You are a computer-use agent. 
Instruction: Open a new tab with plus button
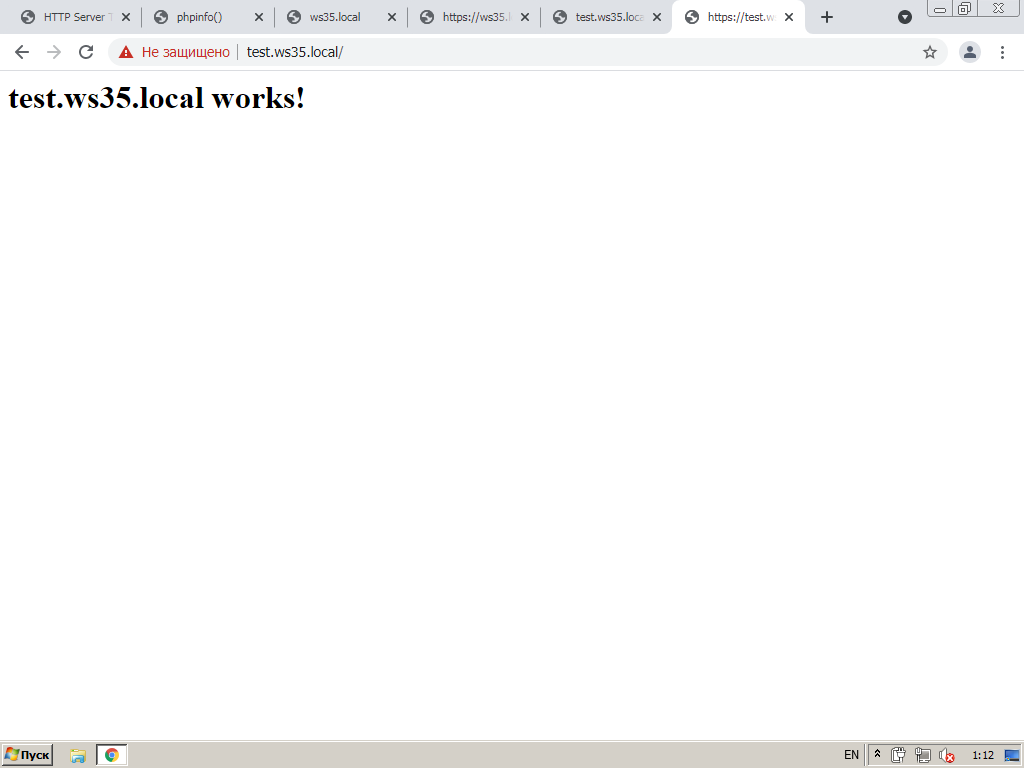click(827, 17)
